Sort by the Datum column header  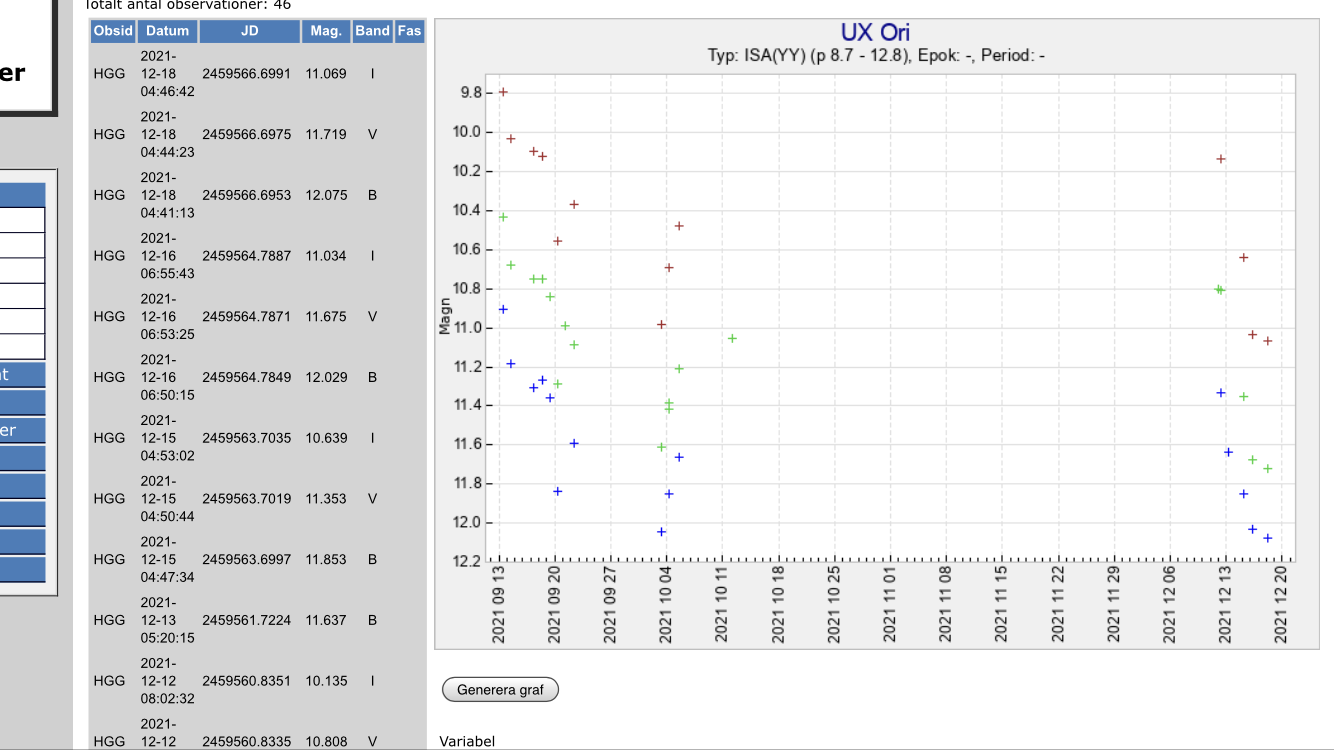coord(167,31)
